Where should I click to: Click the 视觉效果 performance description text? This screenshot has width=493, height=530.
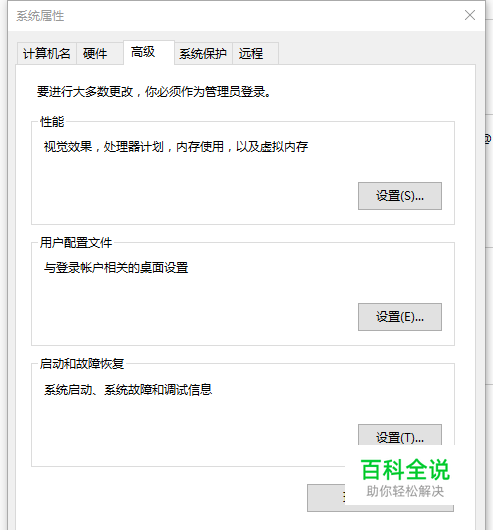(x=176, y=147)
